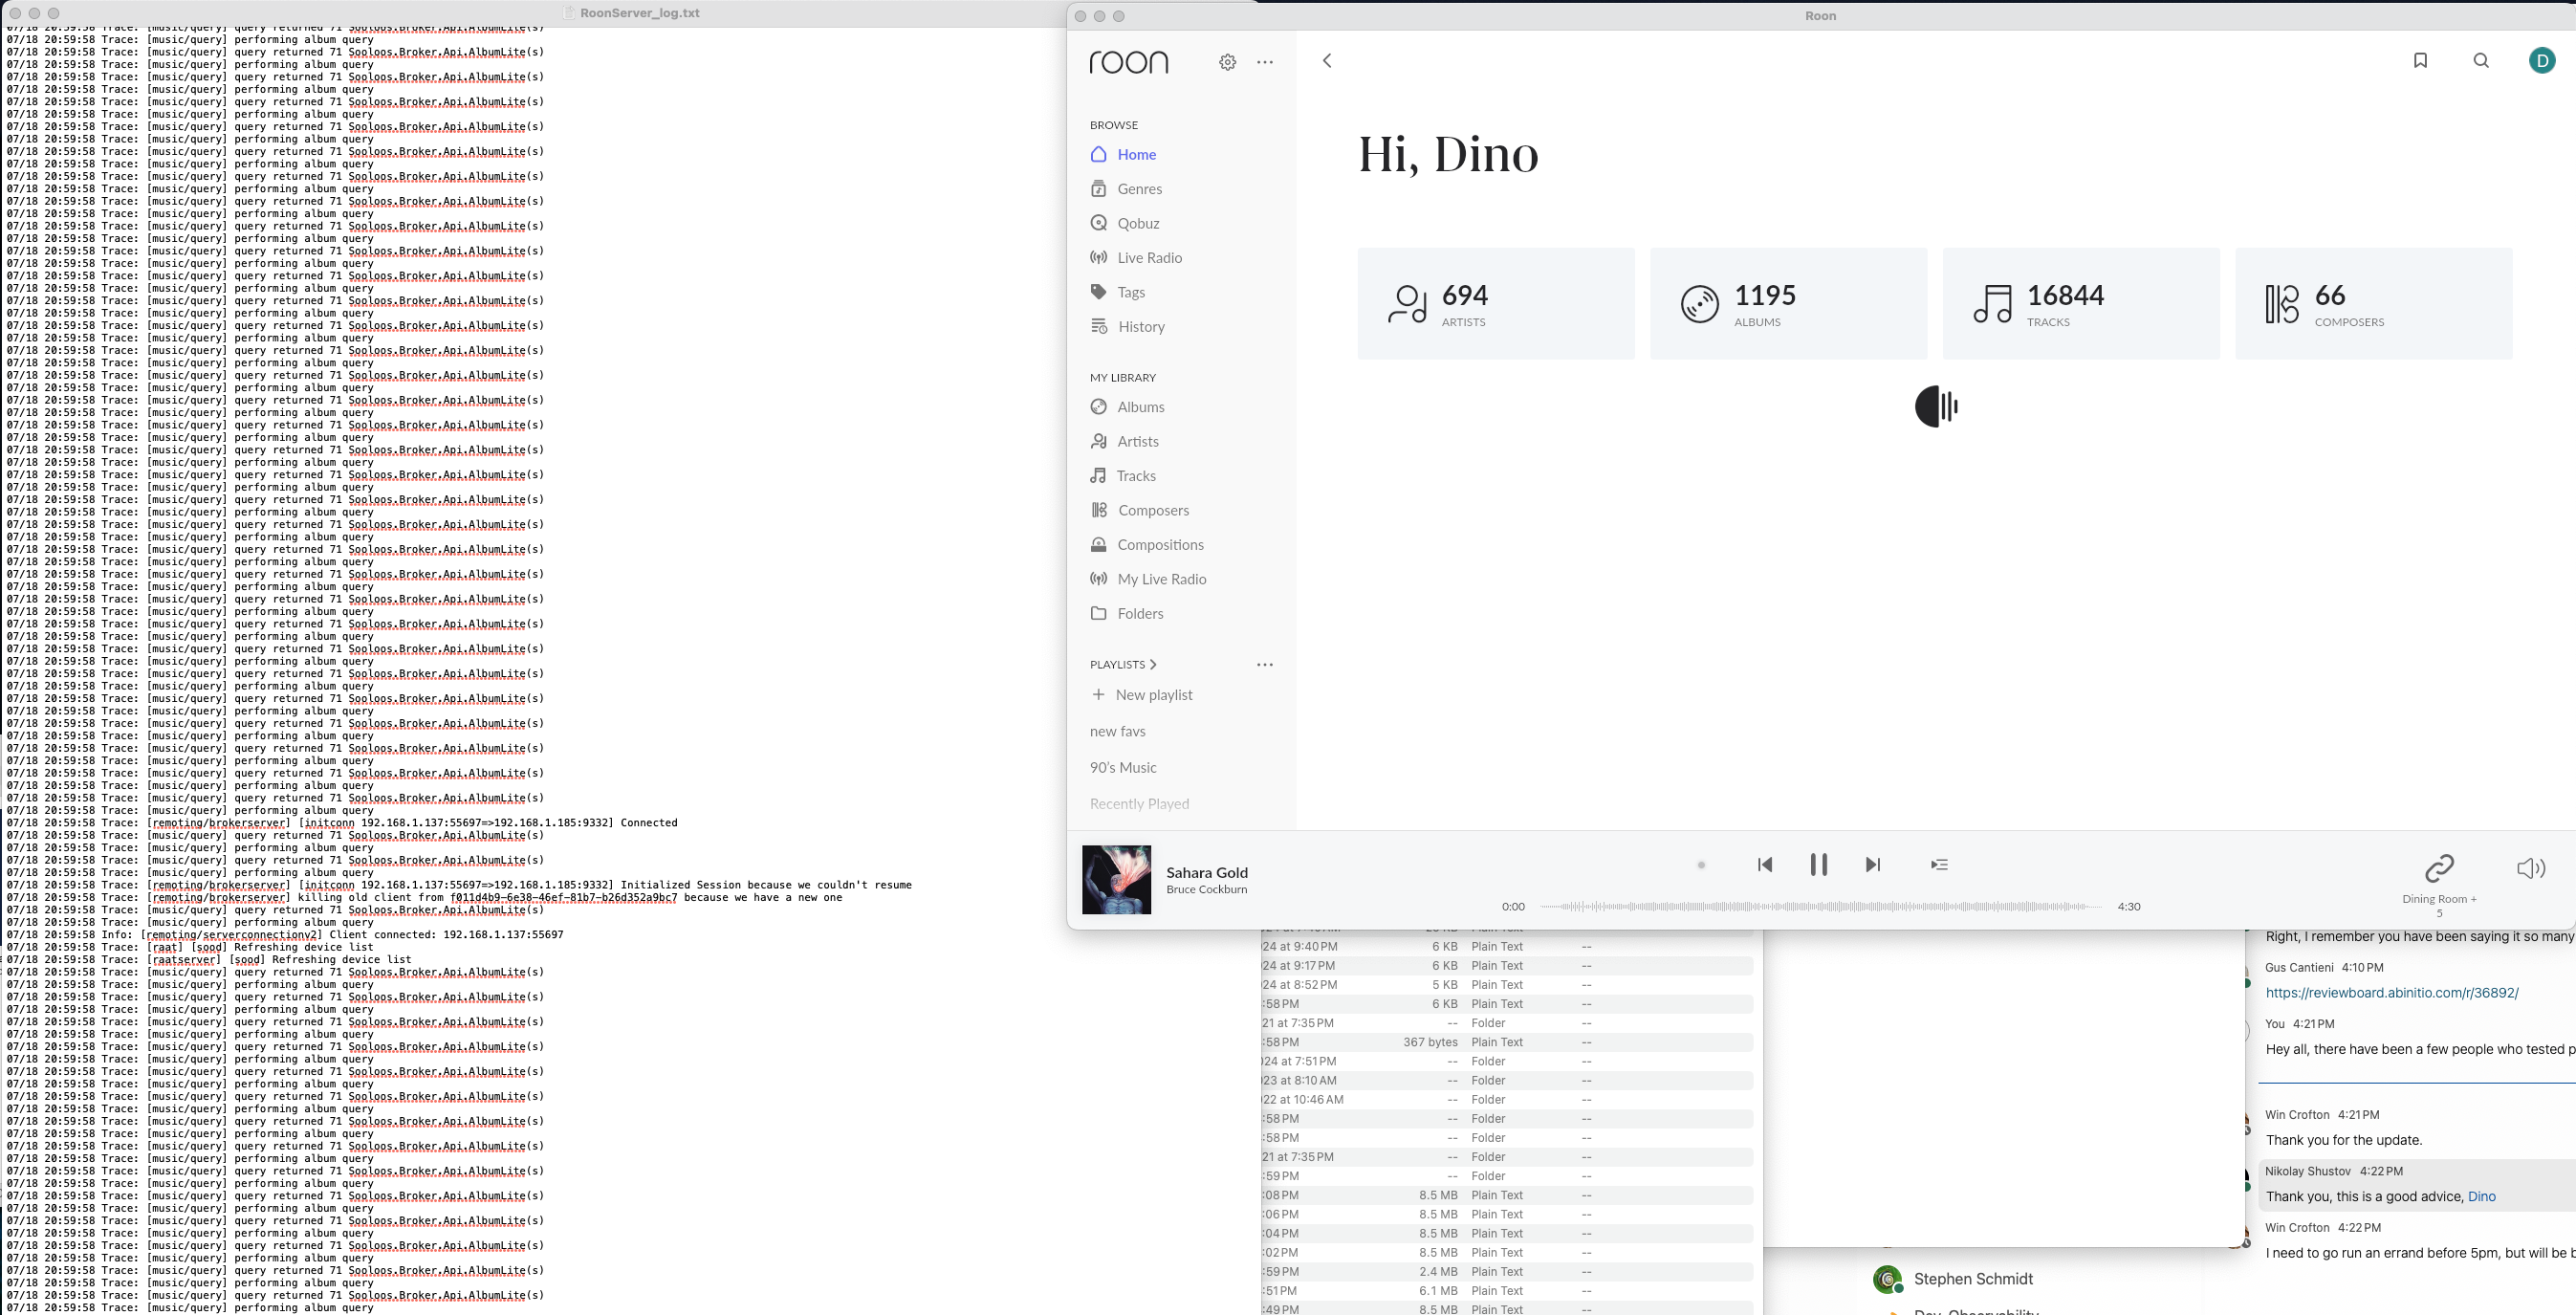The height and width of the screenshot is (1315, 2576).
Task: Open Live Radio in Browse section
Action: (x=1149, y=258)
